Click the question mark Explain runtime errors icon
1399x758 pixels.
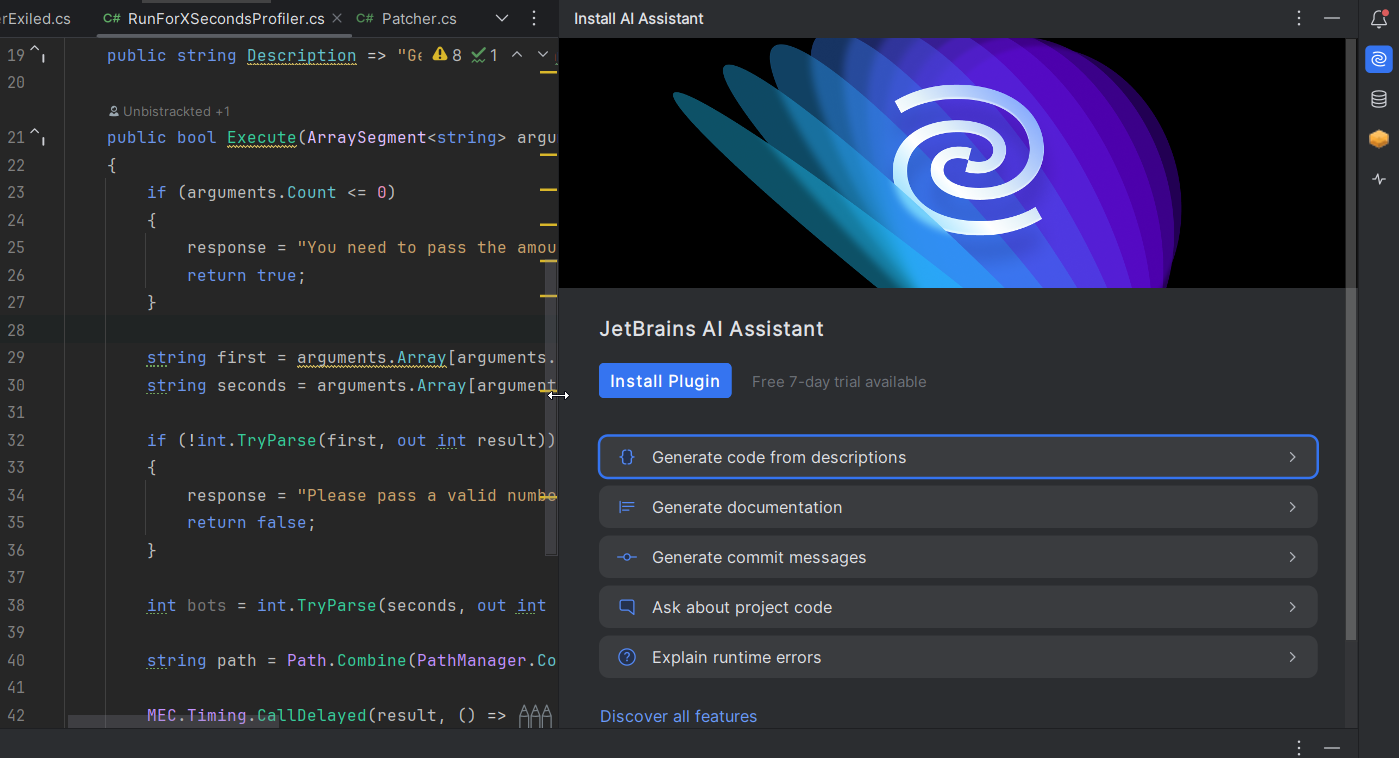(627, 657)
